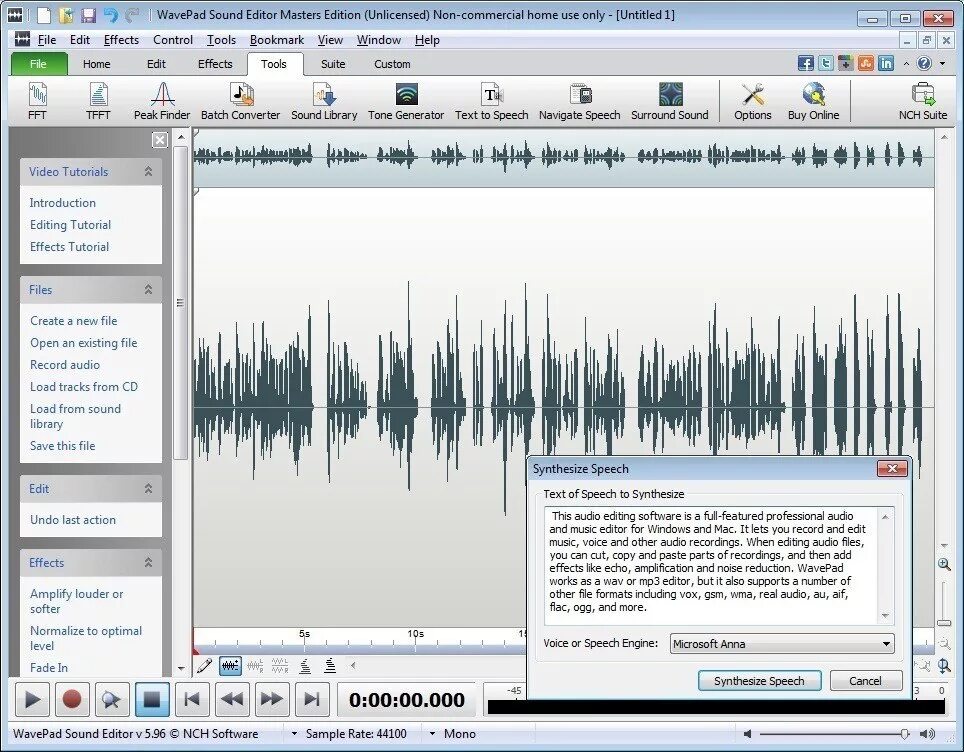This screenshot has height=752, width=964.
Task: Share via the Twitter icon
Action: pyautogui.click(x=826, y=63)
